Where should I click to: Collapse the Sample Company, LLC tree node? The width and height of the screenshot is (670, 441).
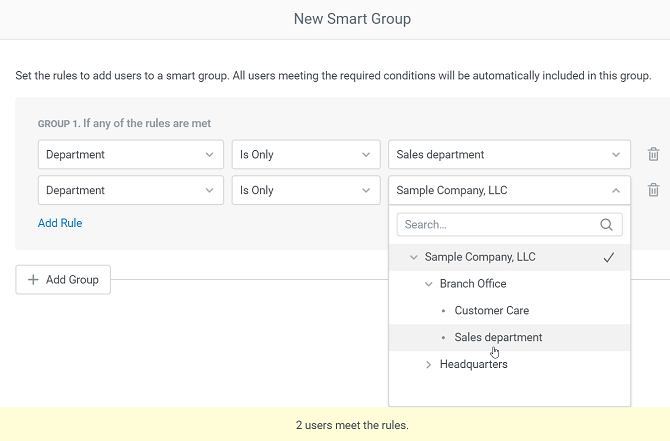[413, 257]
